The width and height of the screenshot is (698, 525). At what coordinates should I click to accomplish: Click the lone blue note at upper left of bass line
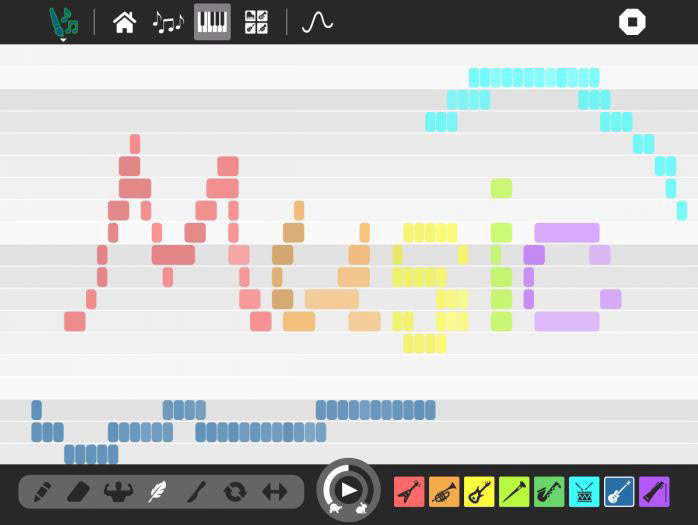point(37,410)
